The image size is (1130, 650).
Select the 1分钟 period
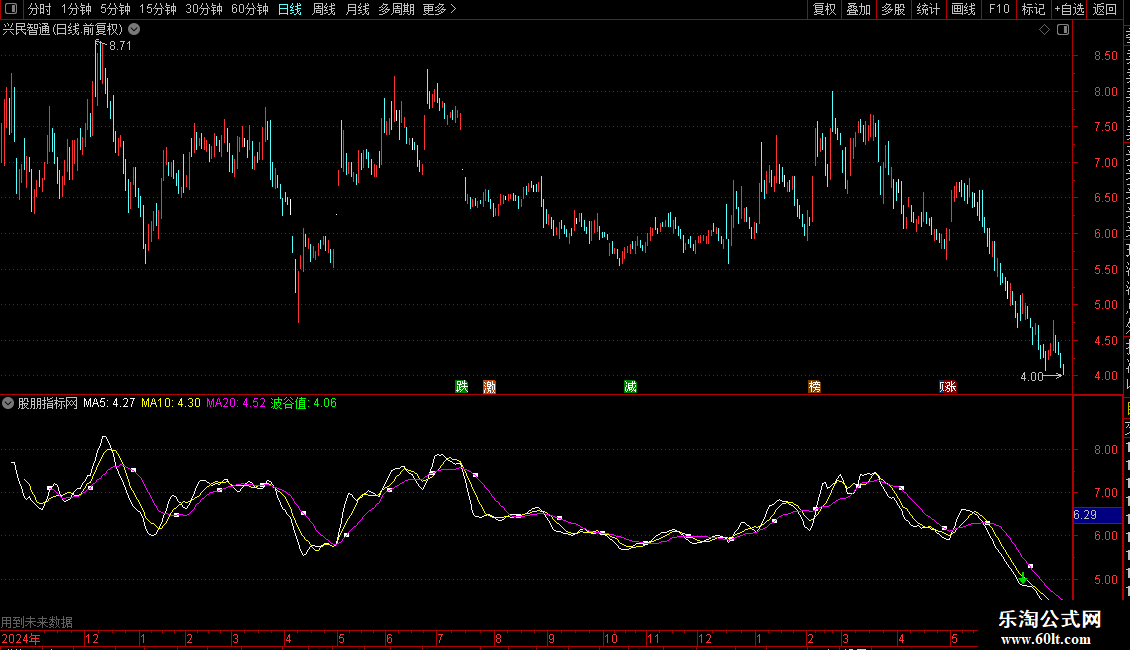pos(76,9)
